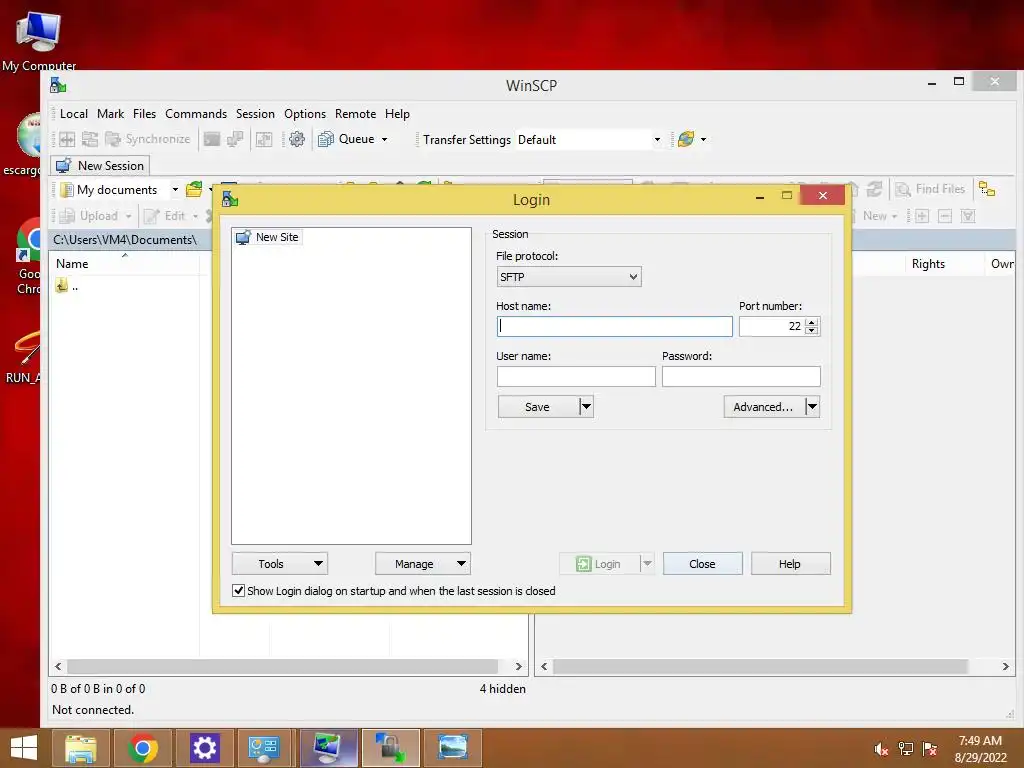Select New Site in the site list
This screenshot has width=1024, height=768.
[x=268, y=237]
